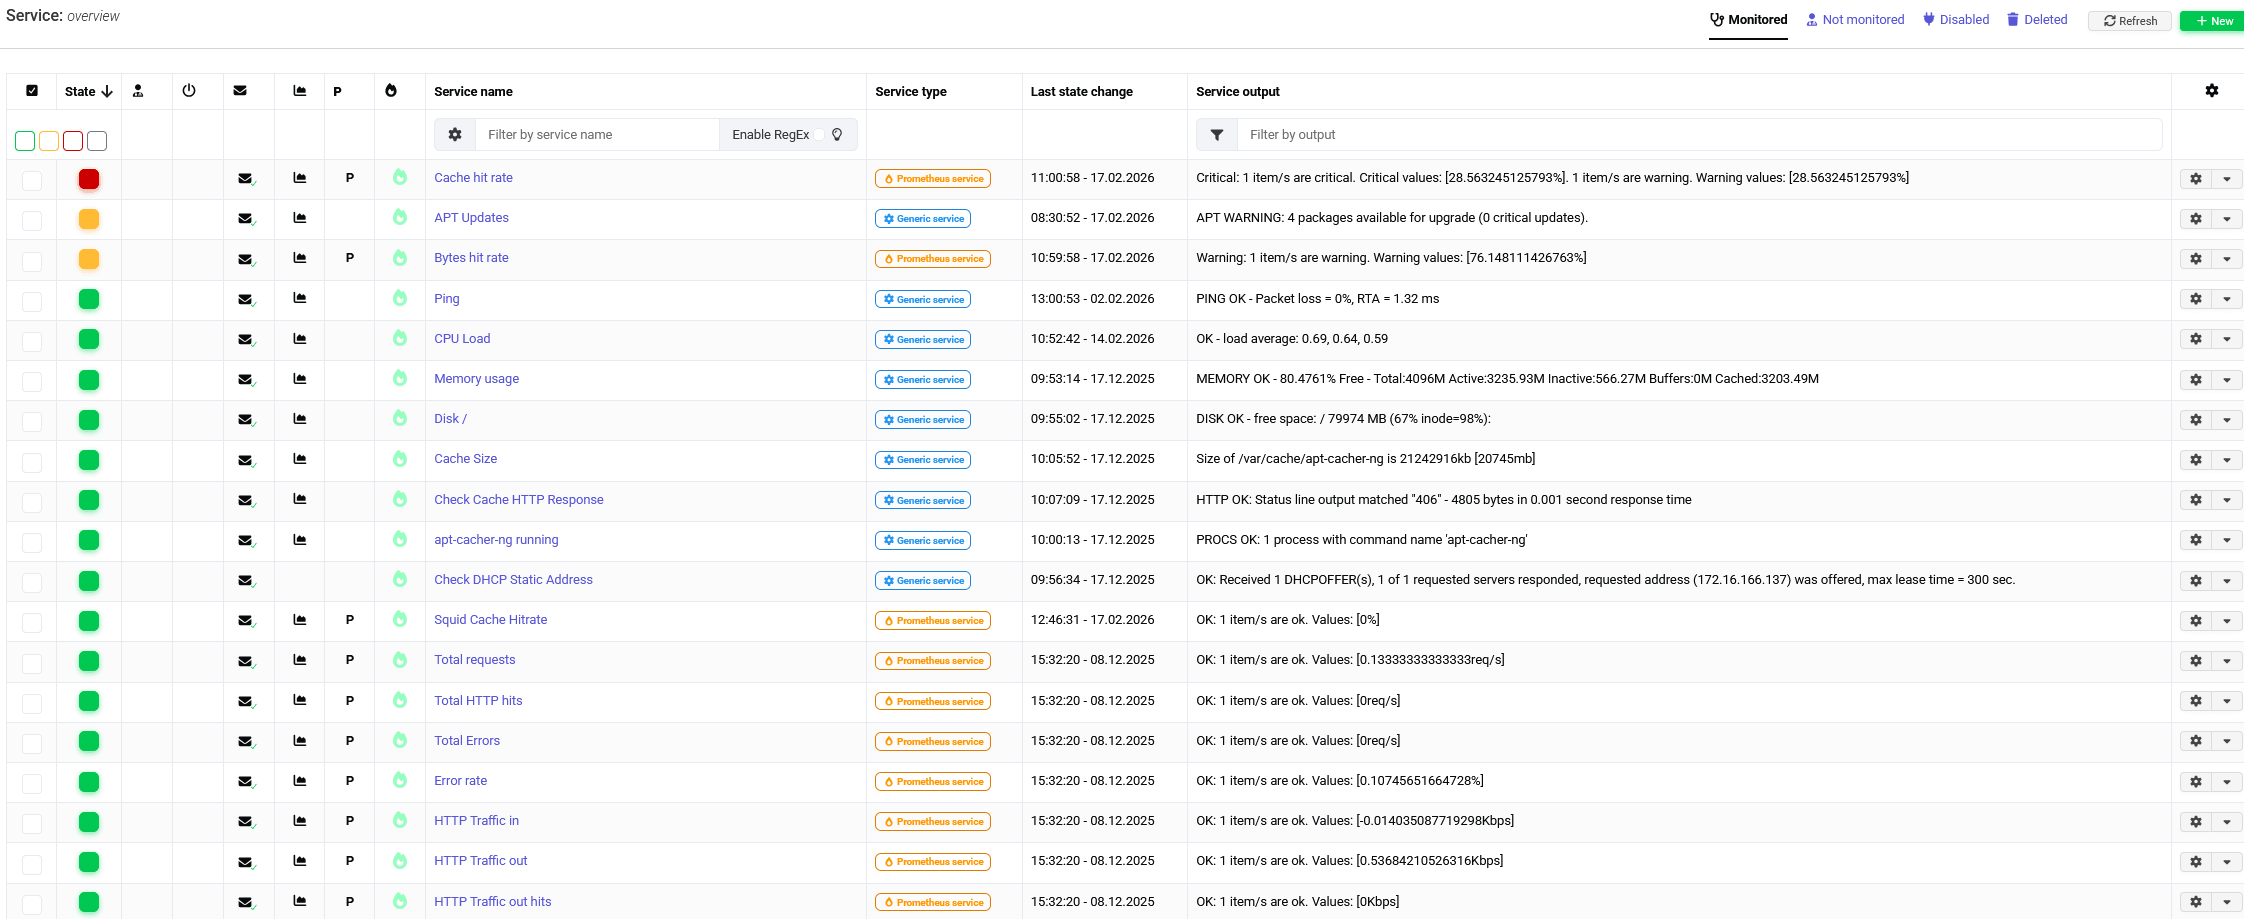Screen dimensions: 2244x919
Task: Click the Filter by output text field
Action: click(1698, 135)
